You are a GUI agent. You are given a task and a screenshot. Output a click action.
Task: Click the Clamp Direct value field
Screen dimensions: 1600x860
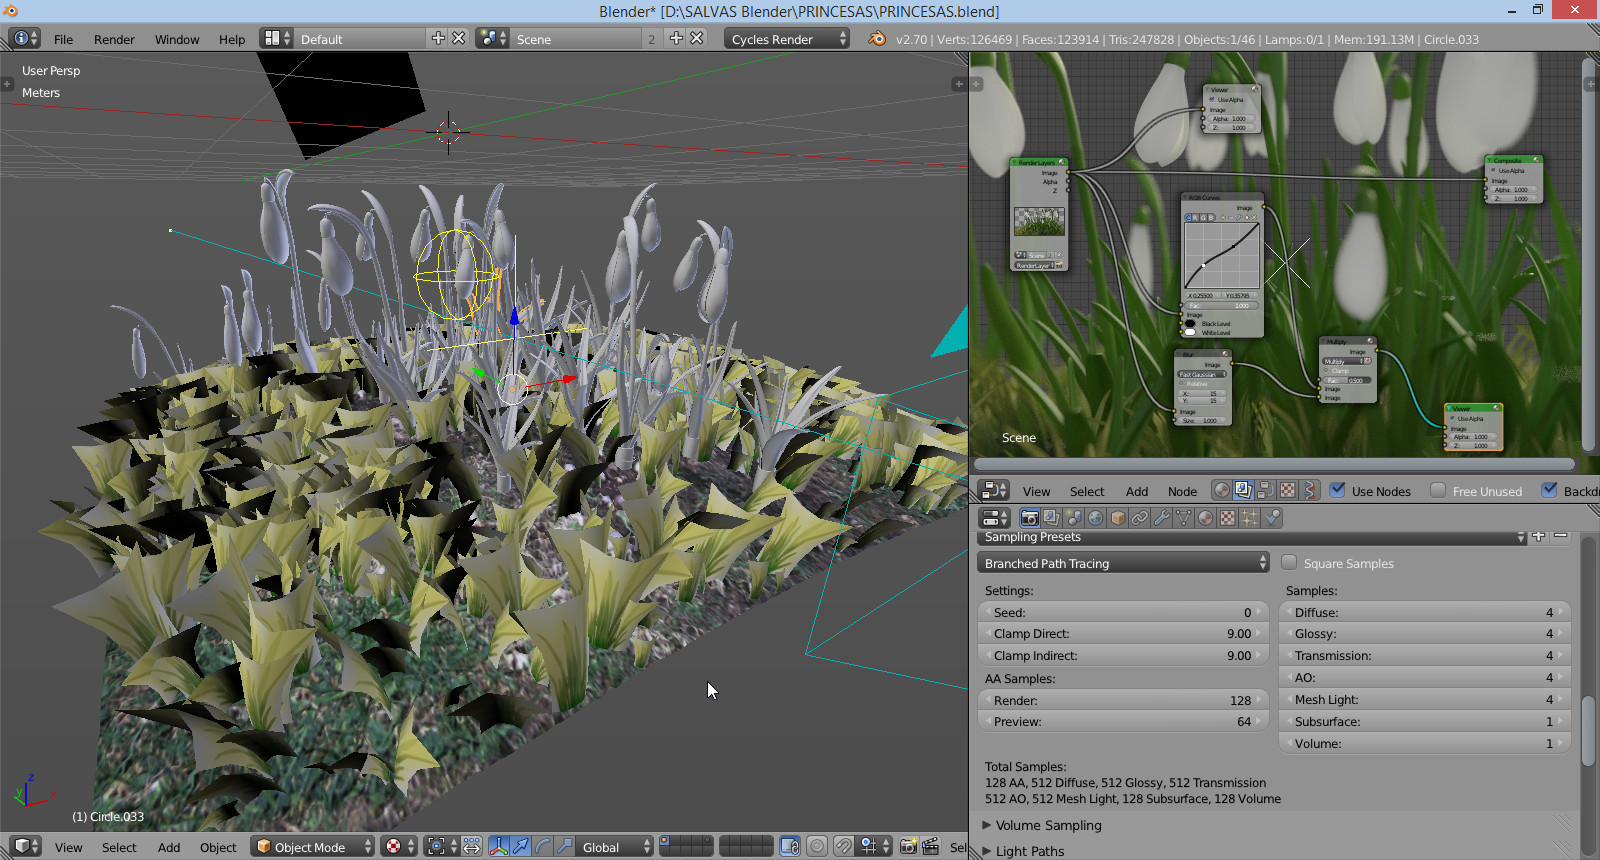coord(1124,634)
